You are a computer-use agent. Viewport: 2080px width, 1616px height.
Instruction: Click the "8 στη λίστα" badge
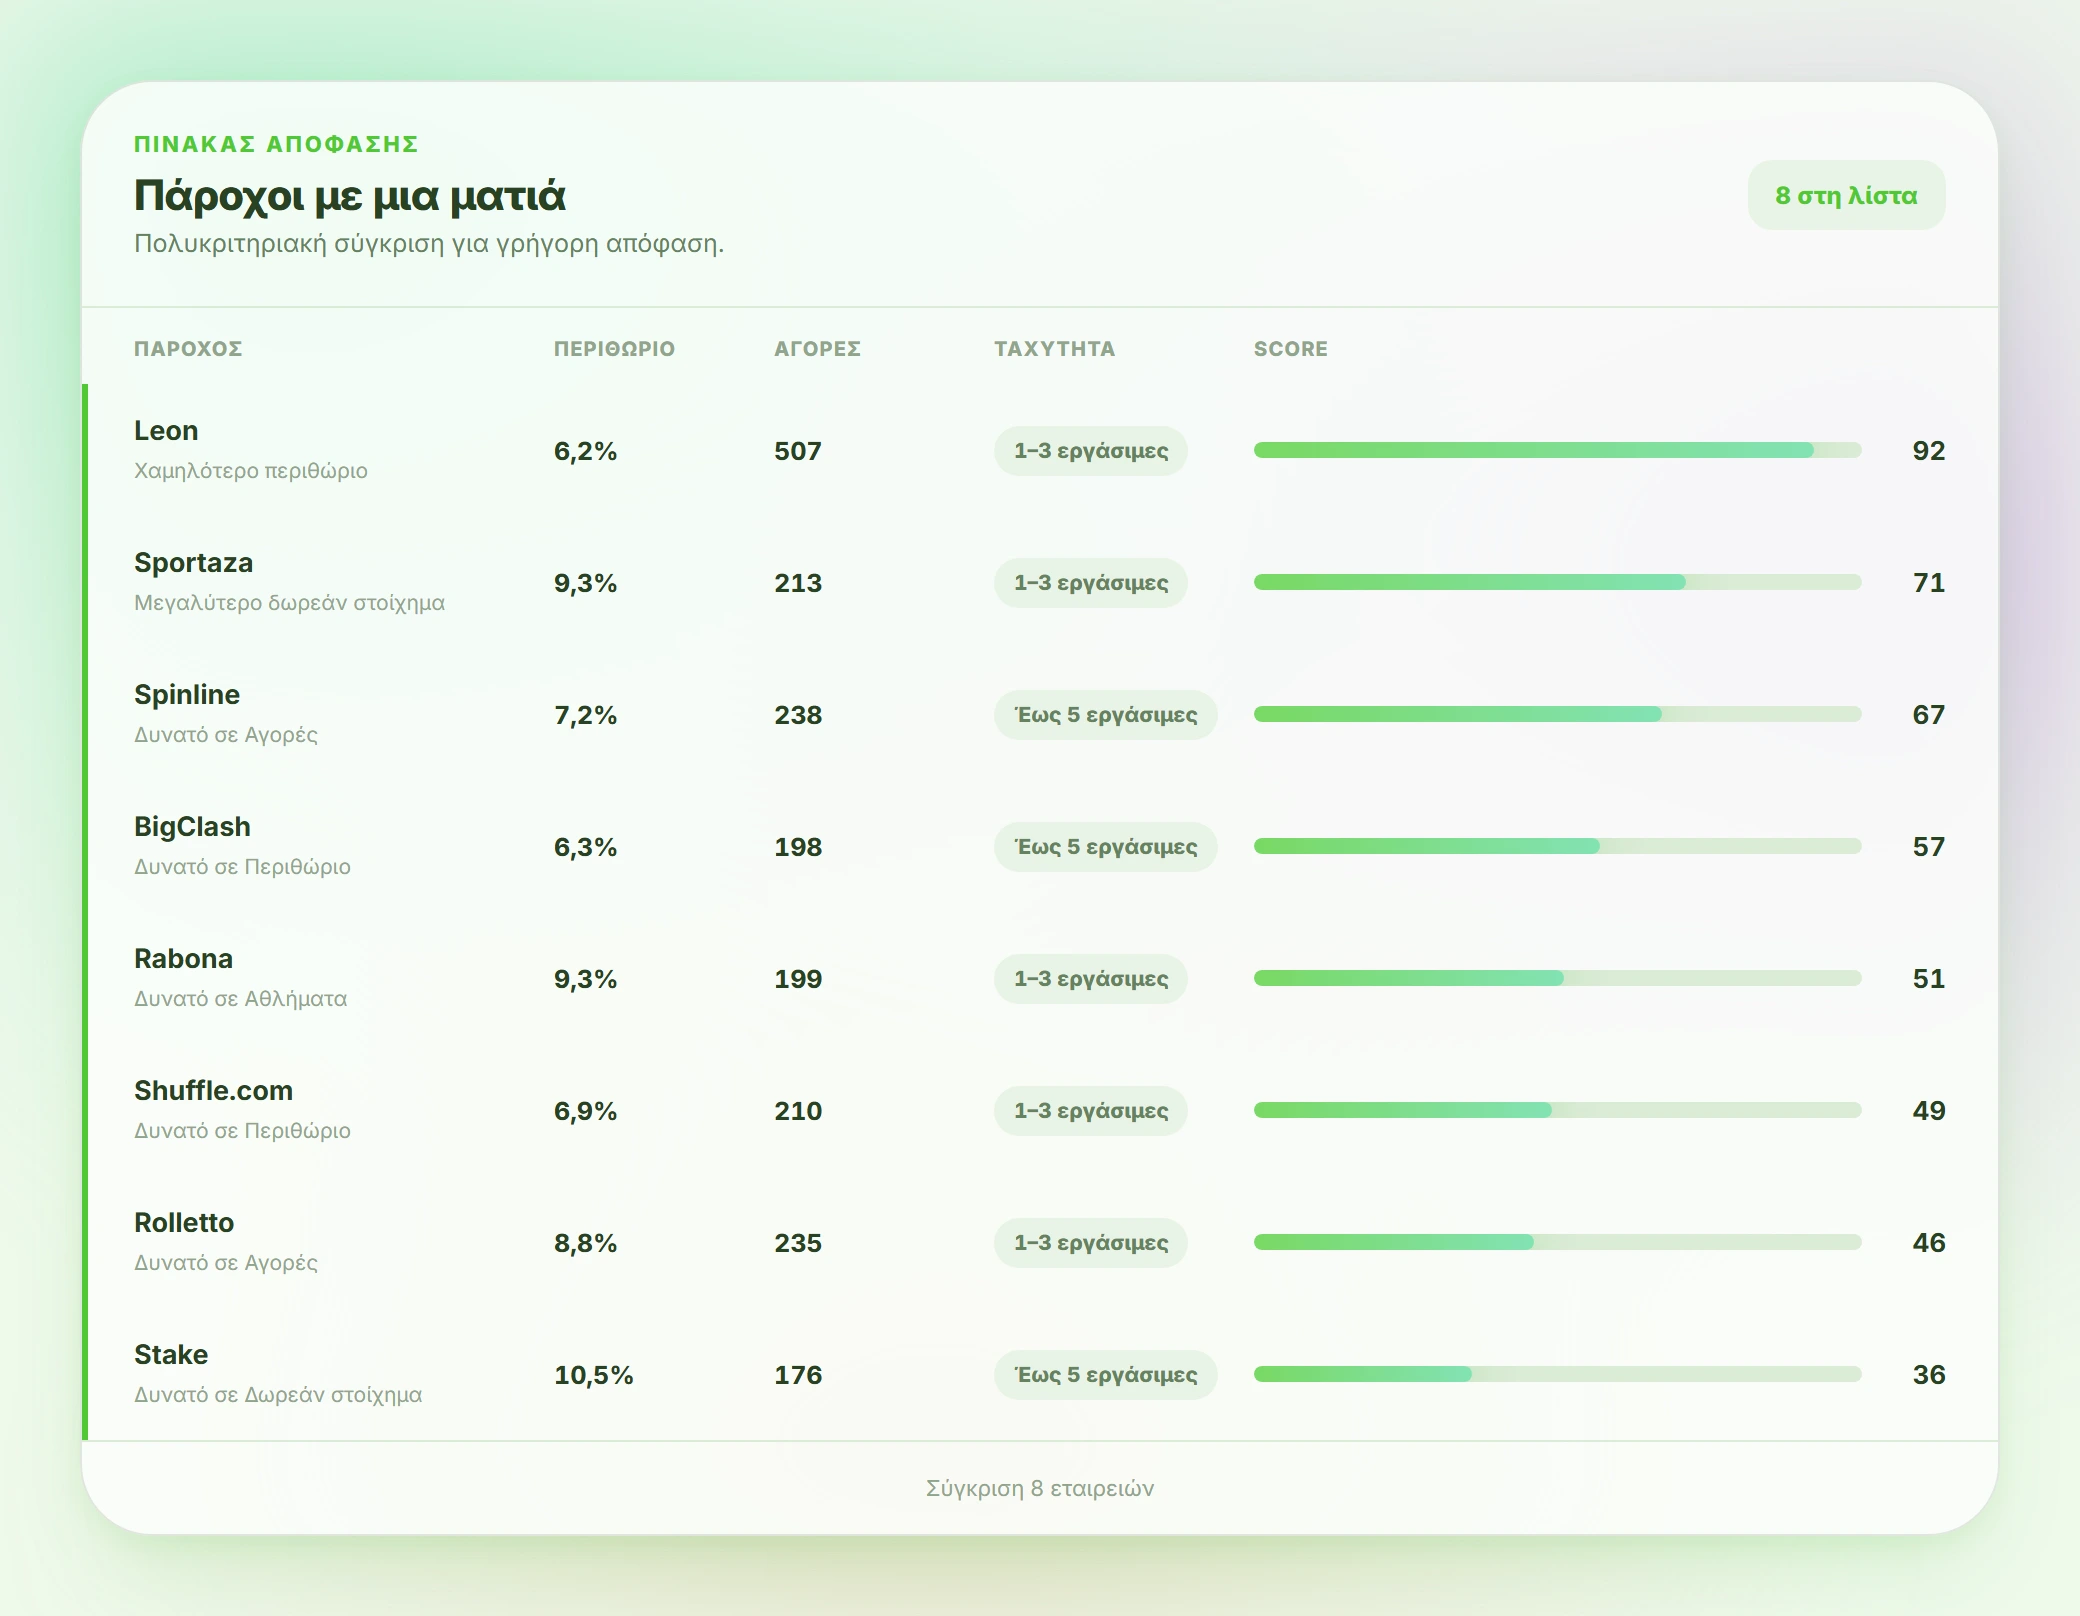tap(1846, 195)
